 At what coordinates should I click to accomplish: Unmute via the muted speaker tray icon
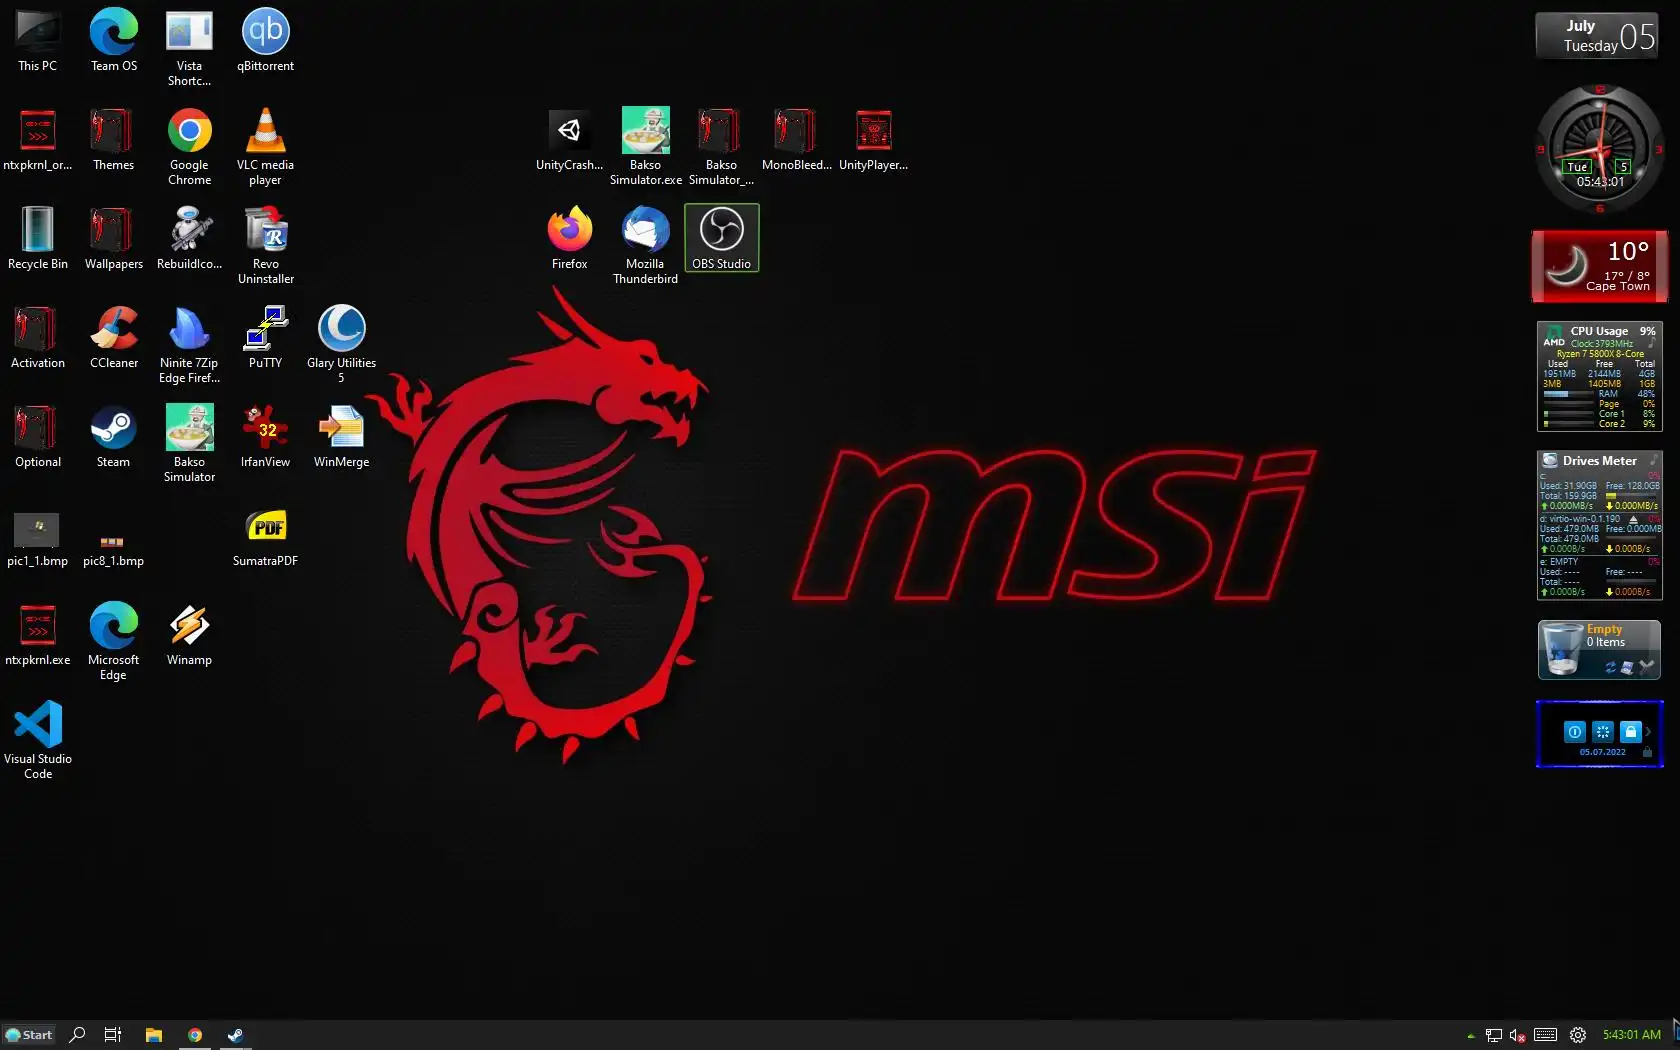1518,1036
